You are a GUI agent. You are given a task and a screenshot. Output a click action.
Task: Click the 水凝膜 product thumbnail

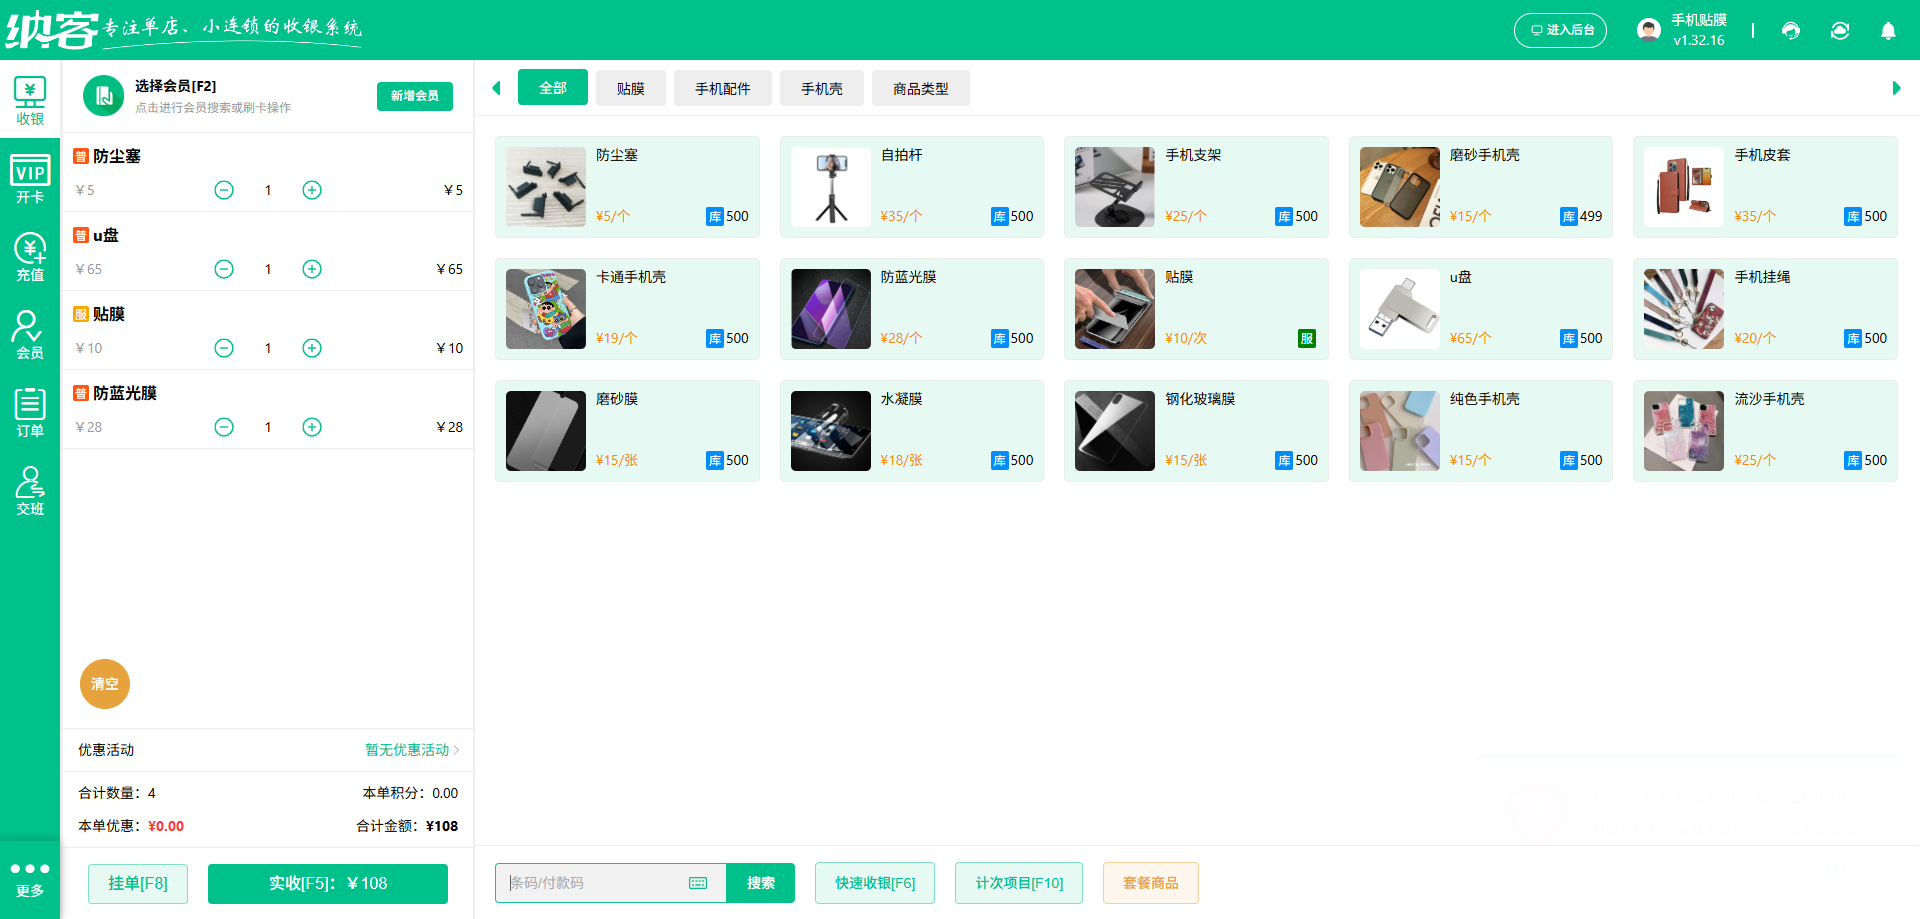tap(830, 431)
